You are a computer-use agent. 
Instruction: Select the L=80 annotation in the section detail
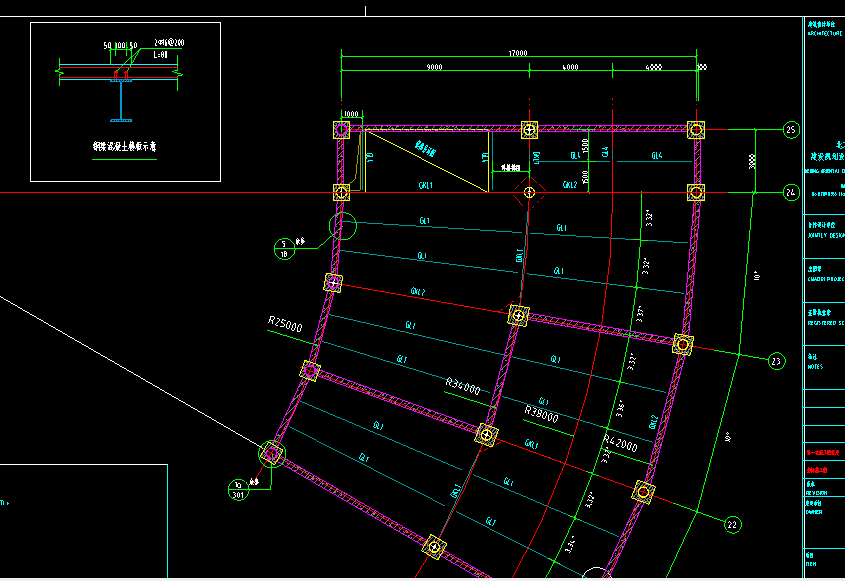point(160,54)
